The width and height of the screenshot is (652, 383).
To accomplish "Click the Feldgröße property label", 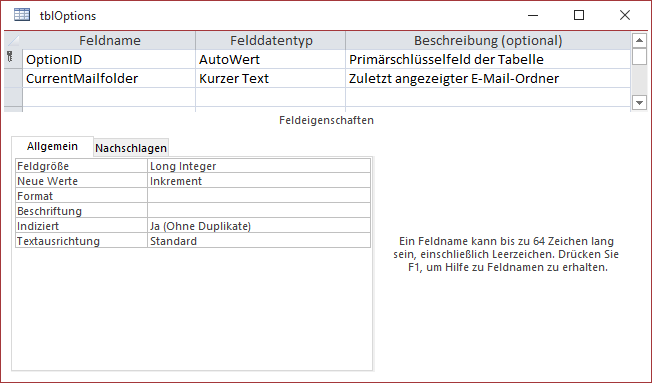I will pos(82,166).
